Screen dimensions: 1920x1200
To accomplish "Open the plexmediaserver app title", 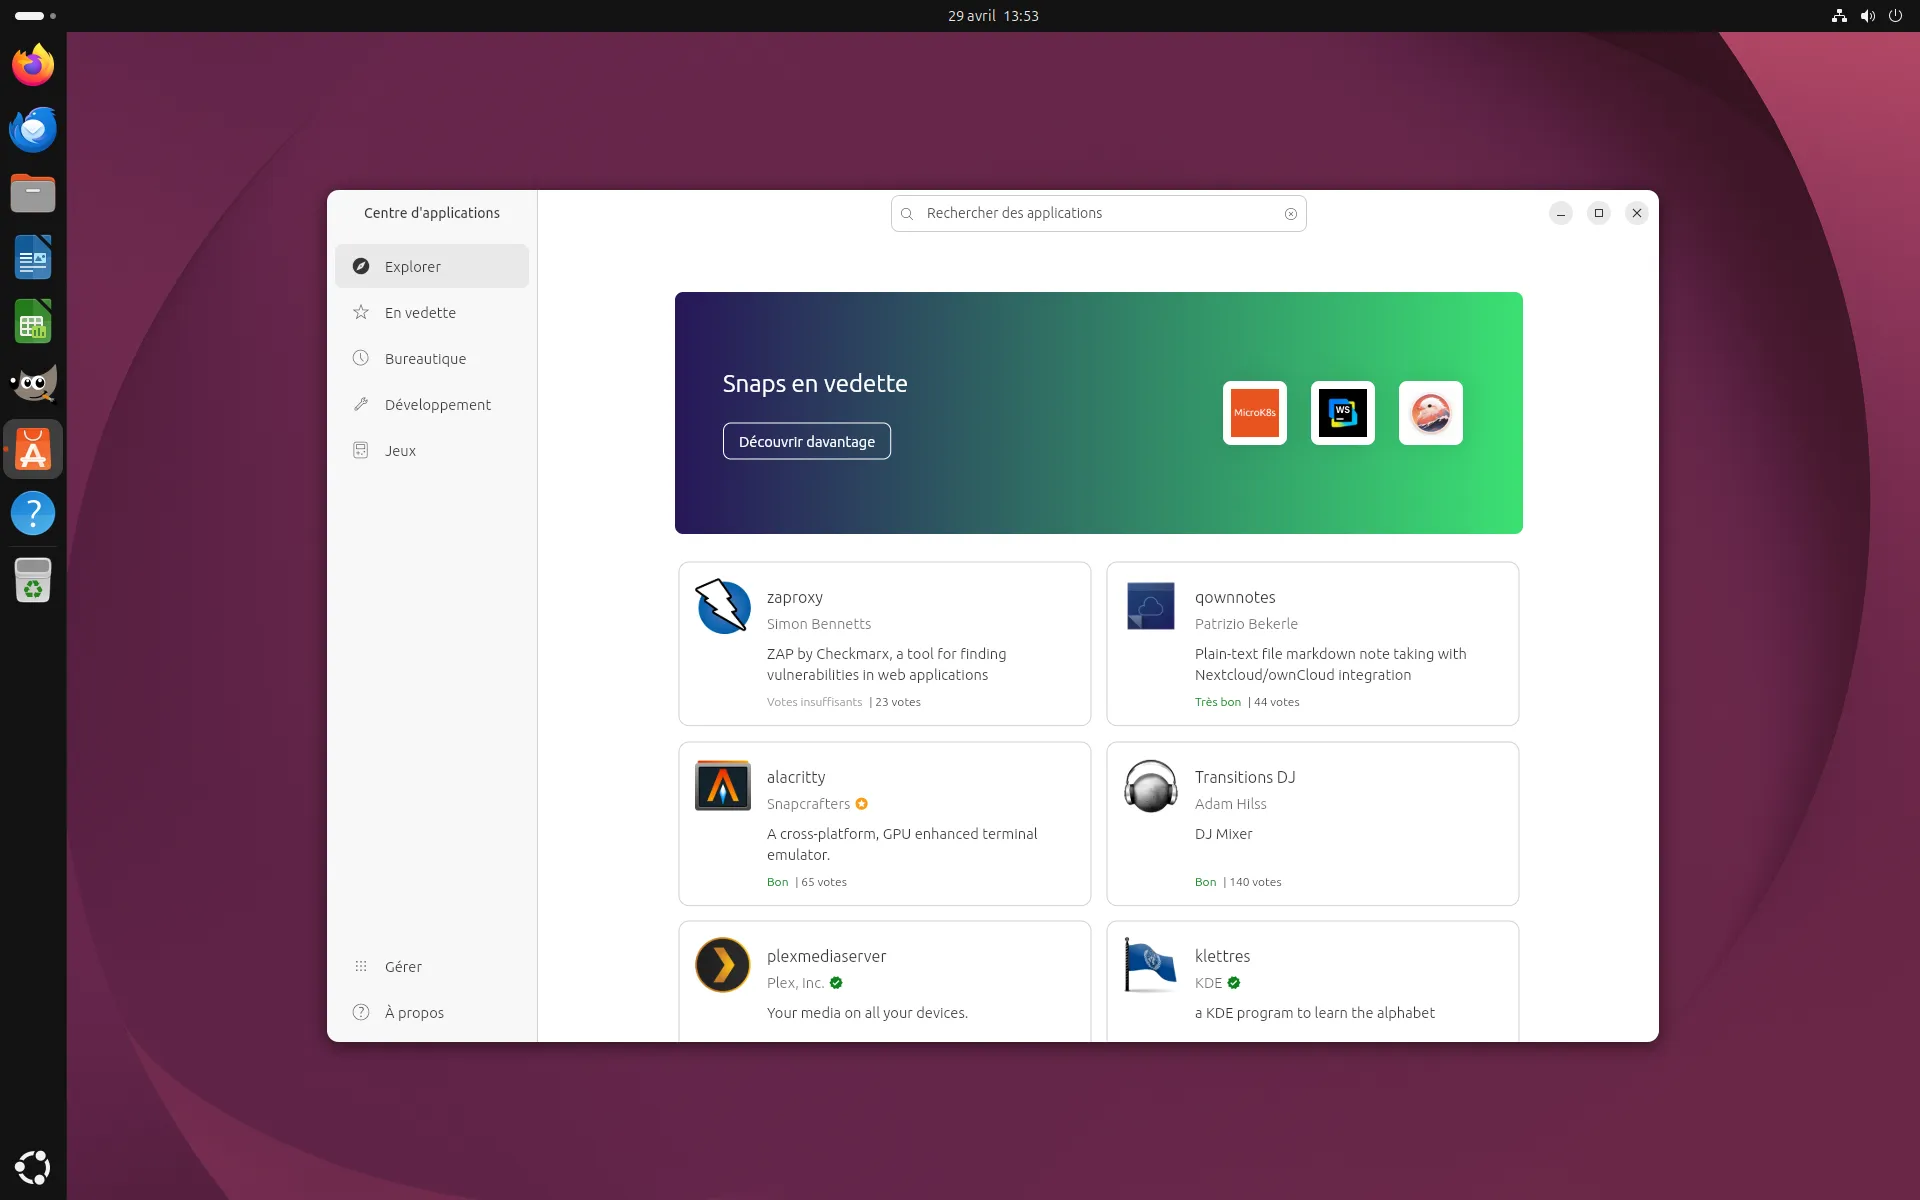I will point(827,956).
